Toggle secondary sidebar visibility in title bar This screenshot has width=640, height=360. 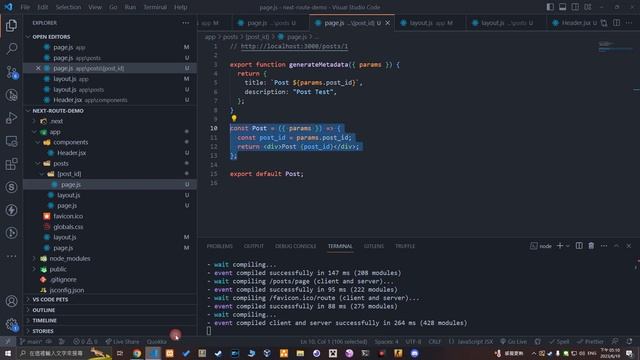(x=575, y=7)
